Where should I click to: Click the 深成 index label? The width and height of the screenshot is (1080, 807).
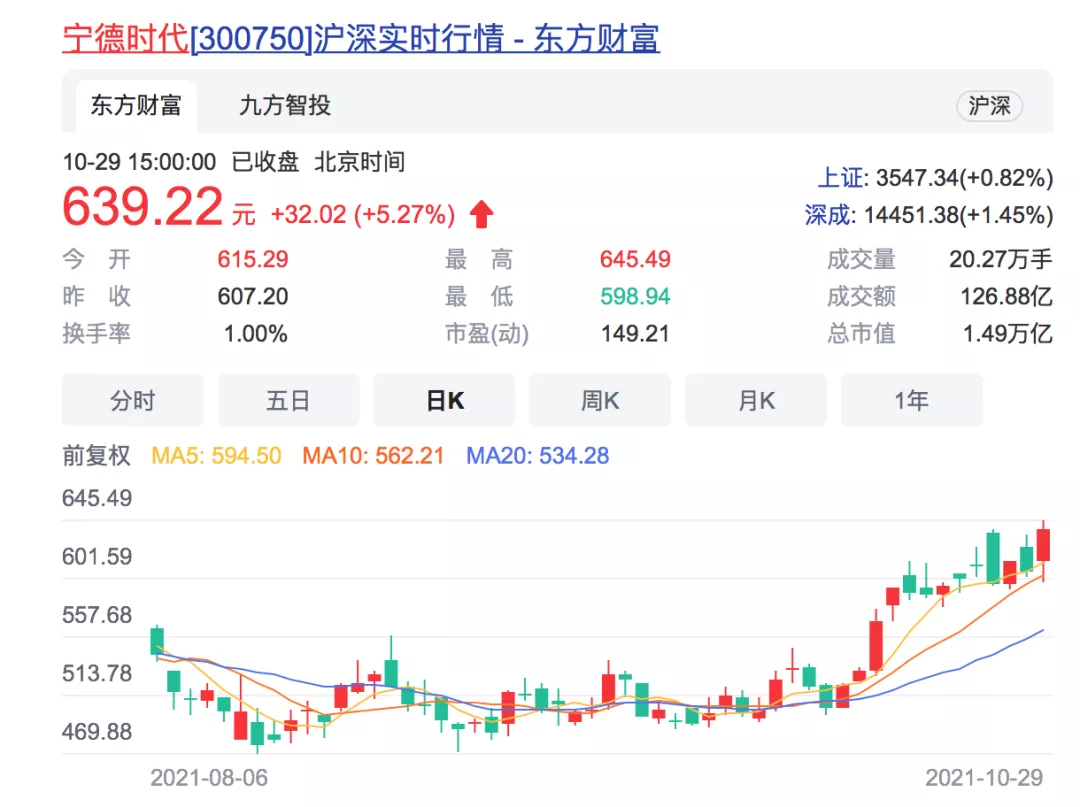[x=830, y=215]
